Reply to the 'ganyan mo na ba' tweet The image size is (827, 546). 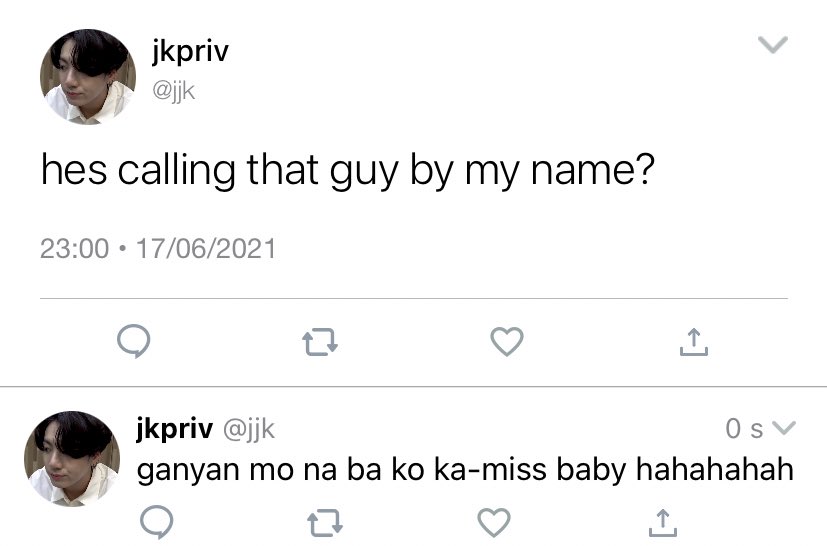[x=157, y=522]
